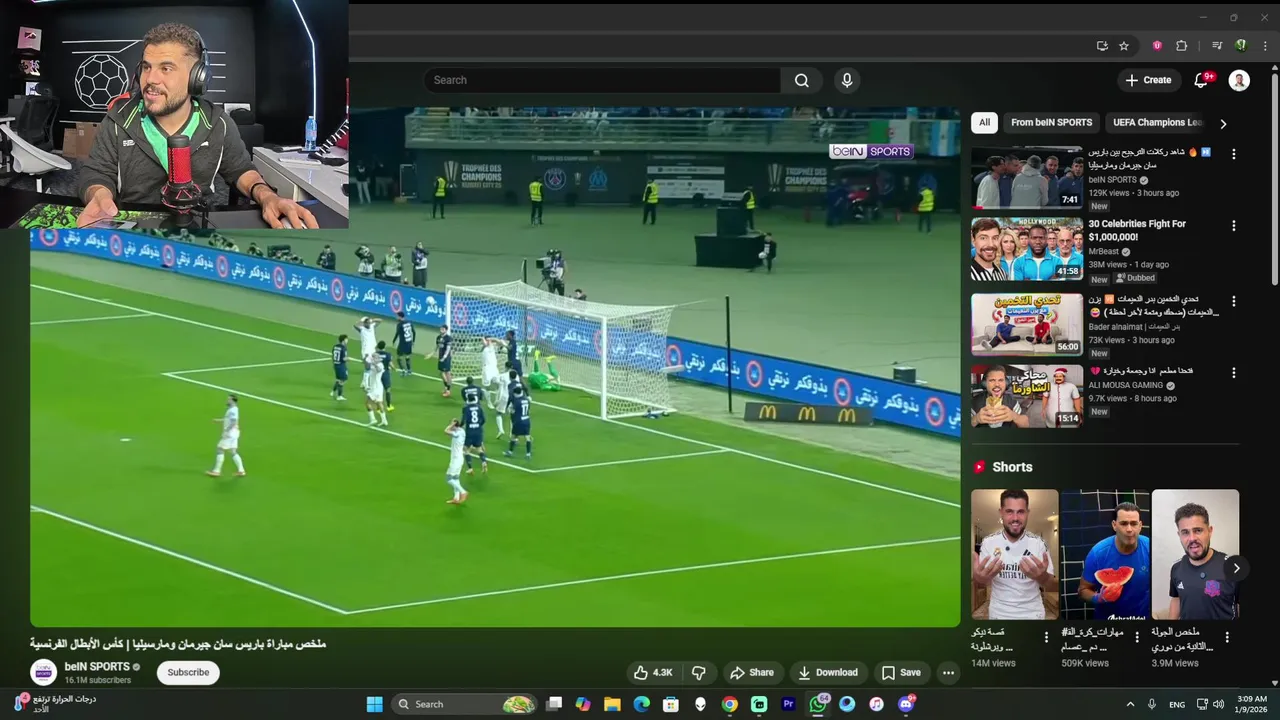
Task: Open beIN SPORTS channel avatar
Action: pyautogui.click(x=43, y=672)
